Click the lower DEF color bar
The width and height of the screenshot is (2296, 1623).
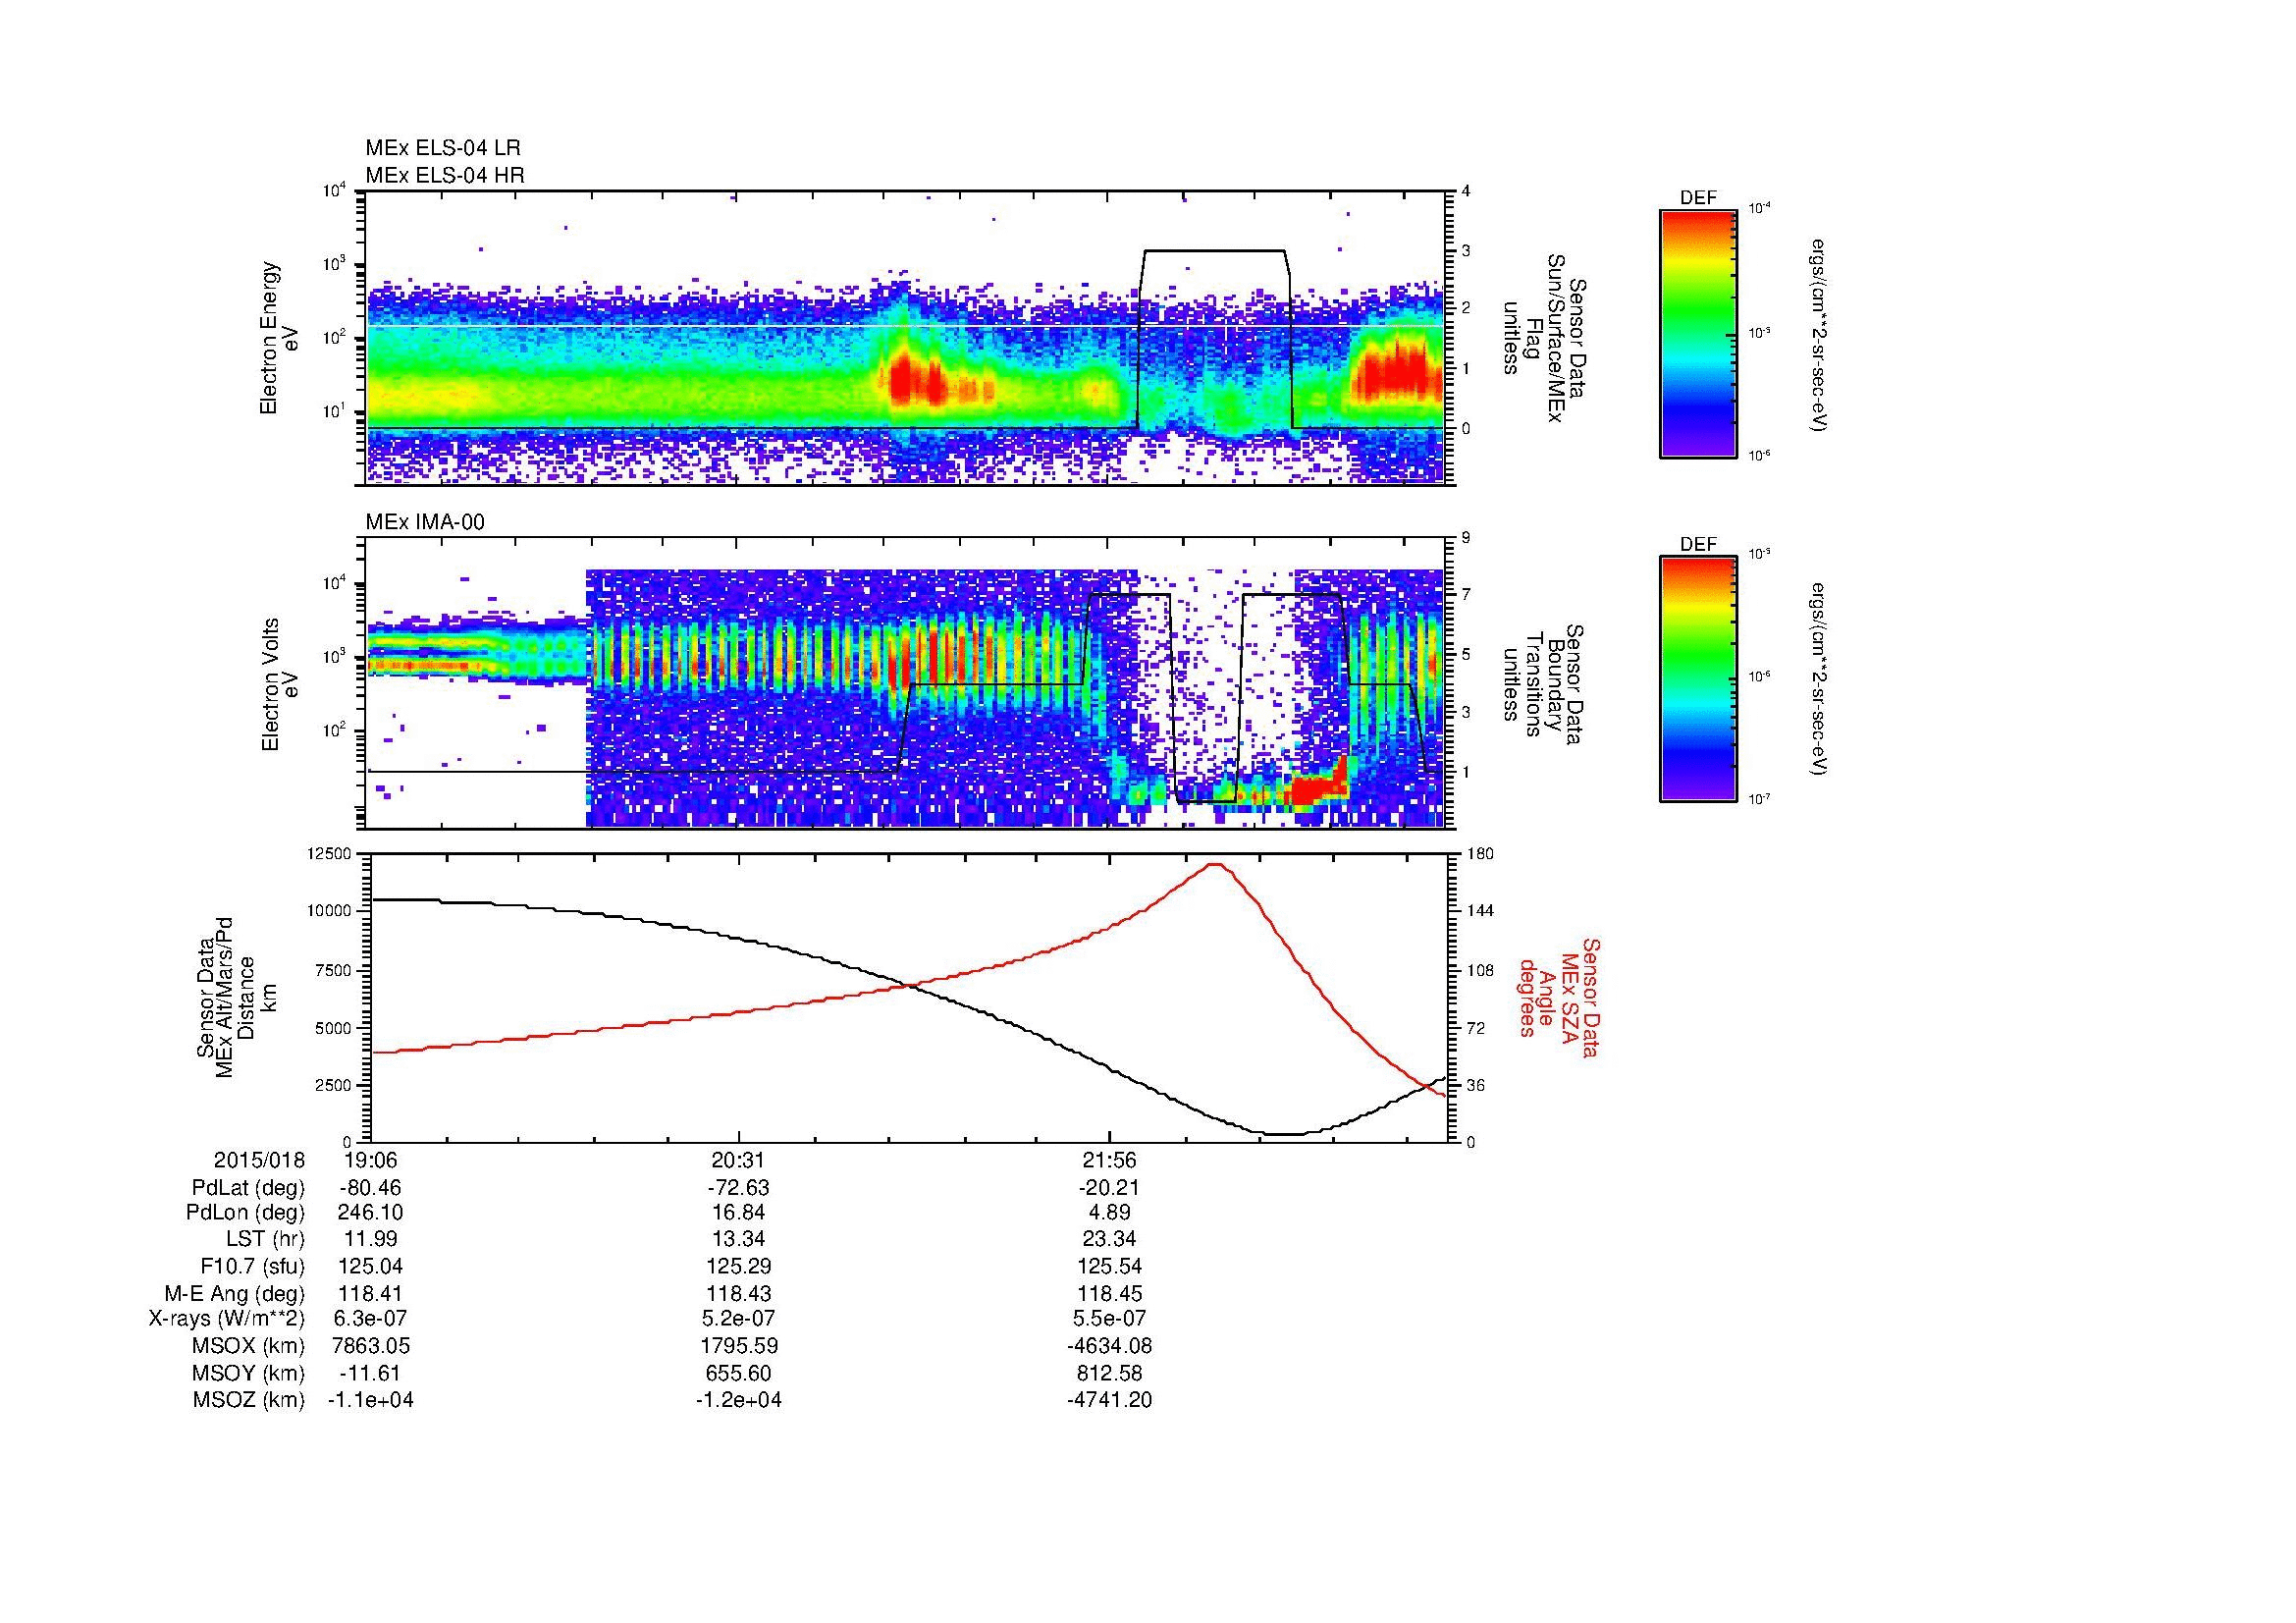point(1698,679)
